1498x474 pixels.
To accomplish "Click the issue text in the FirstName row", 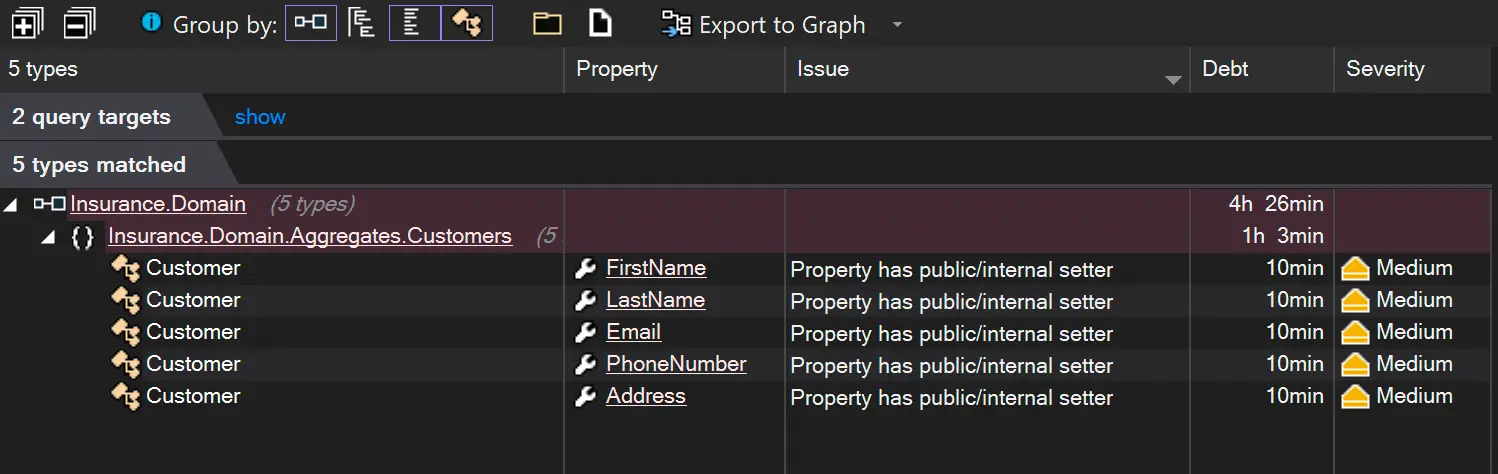I will click(952, 270).
